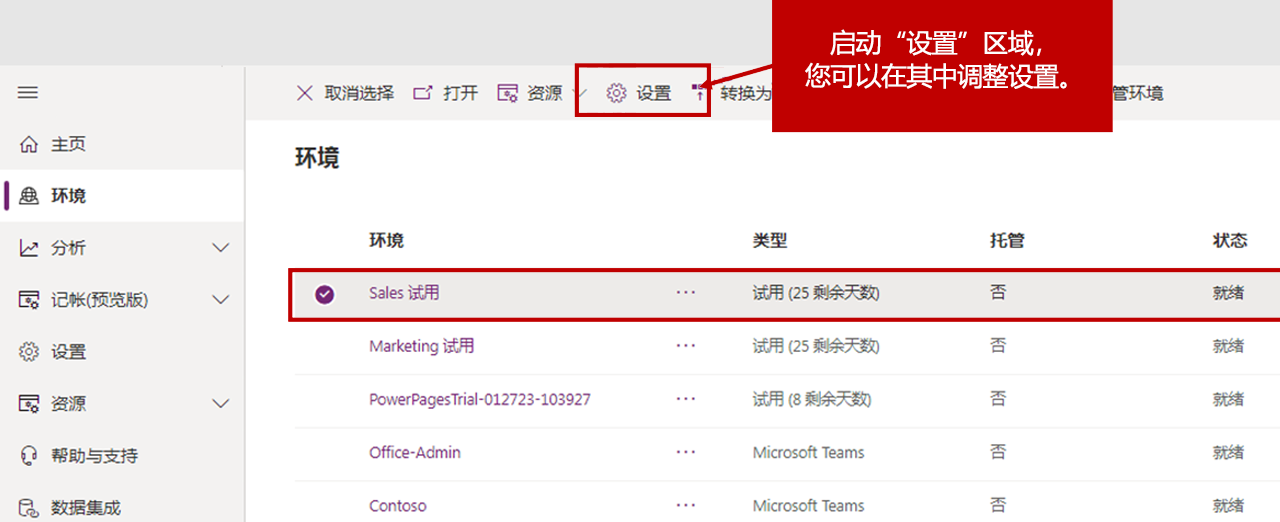
Task: Sort by the 状态 column header
Action: pyautogui.click(x=1230, y=240)
